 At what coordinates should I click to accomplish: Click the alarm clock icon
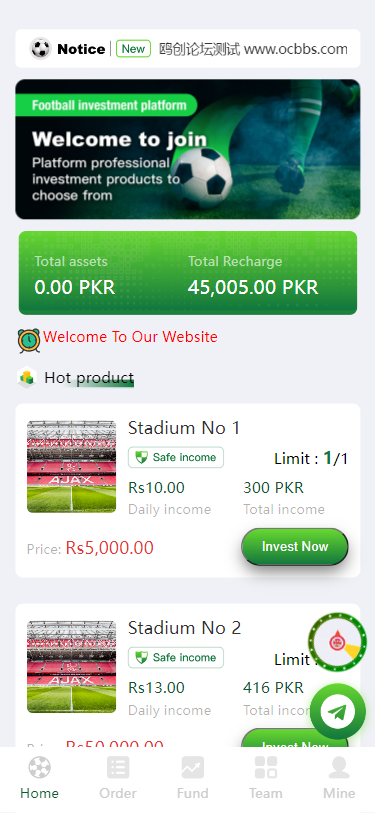(x=29, y=341)
